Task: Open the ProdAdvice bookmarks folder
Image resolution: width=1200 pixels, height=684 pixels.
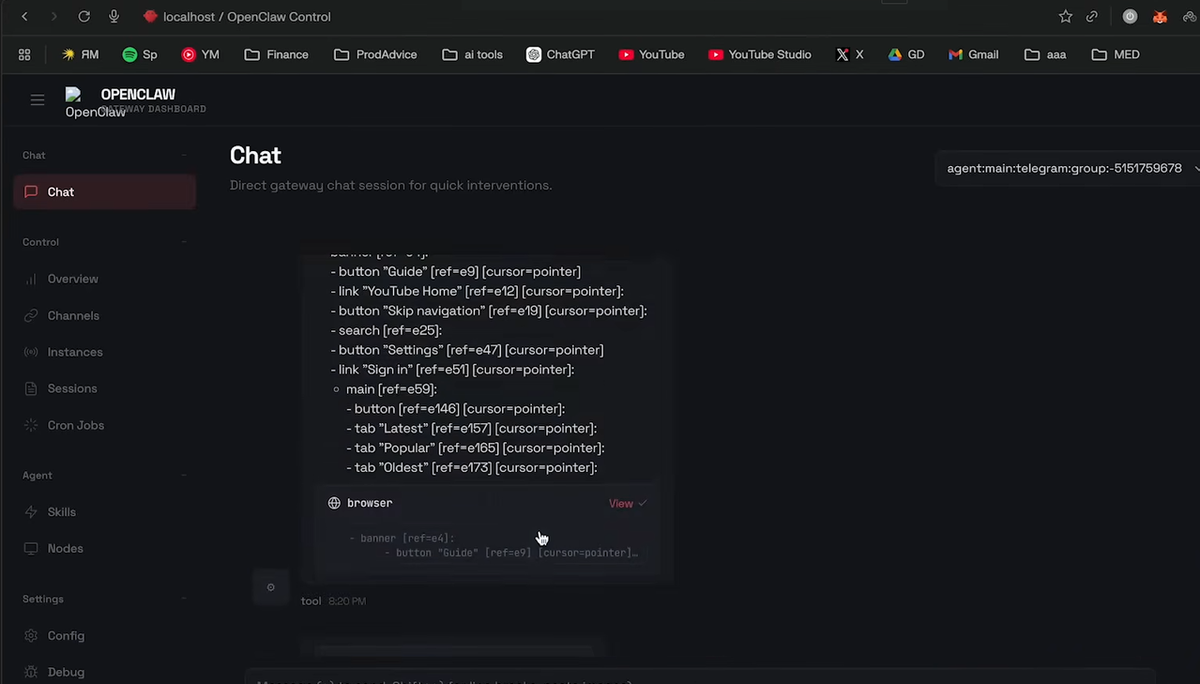Action: pyautogui.click(x=376, y=55)
